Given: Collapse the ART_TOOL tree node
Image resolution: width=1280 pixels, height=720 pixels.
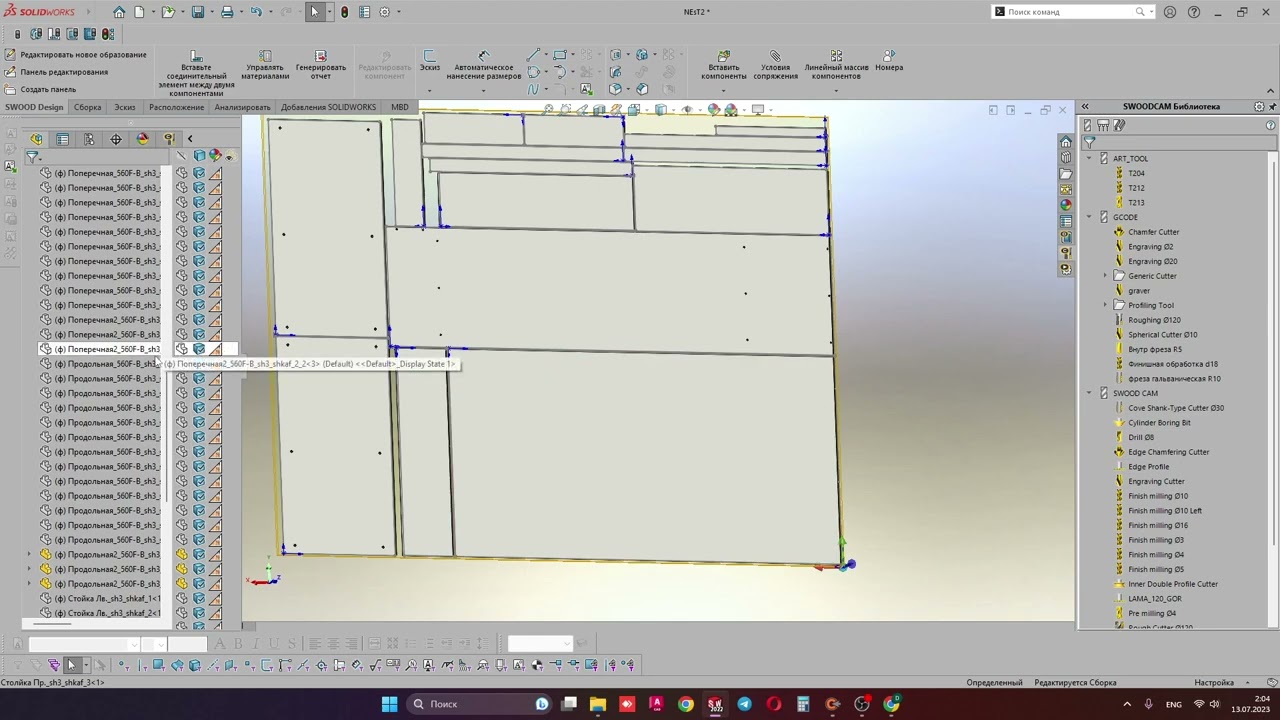Looking at the screenshot, I should [x=1089, y=158].
